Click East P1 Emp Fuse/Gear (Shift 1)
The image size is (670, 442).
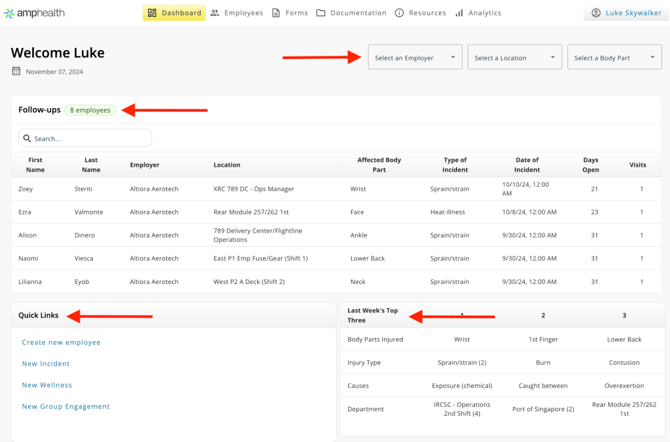[261, 258]
